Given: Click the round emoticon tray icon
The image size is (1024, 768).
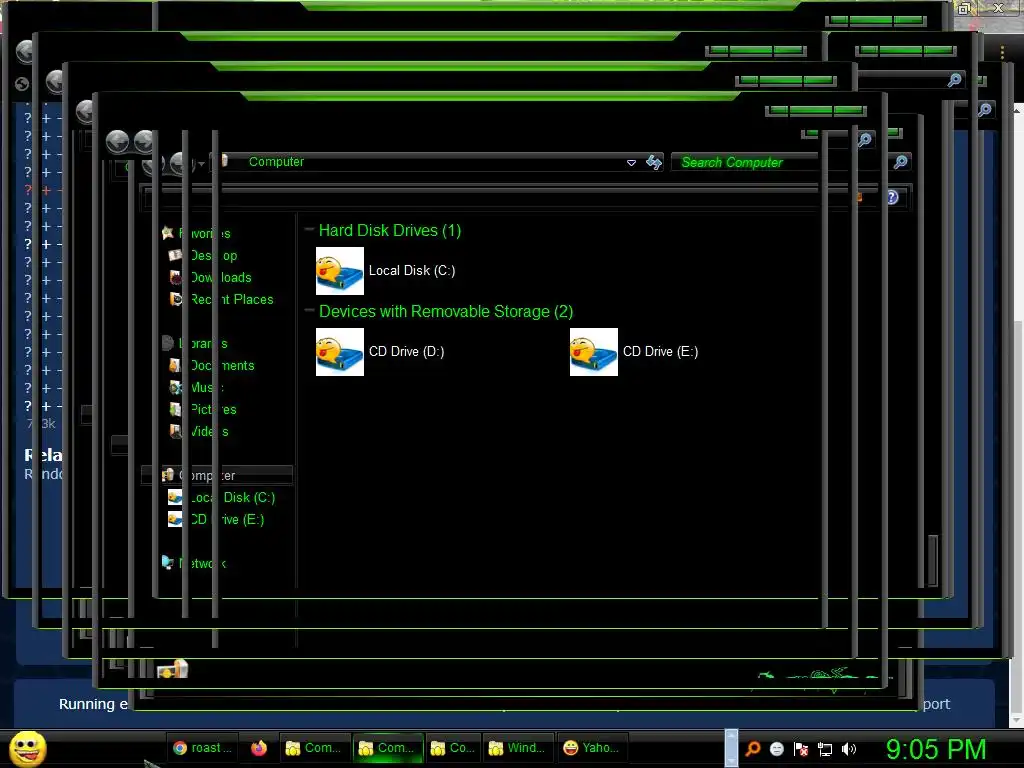Looking at the screenshot, I should point(776,749).
